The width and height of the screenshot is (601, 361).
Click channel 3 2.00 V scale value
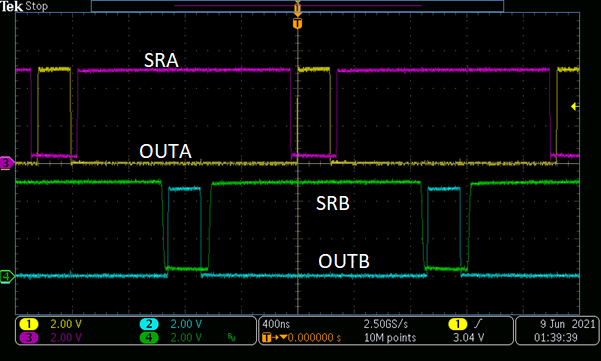click(x=66, y=338)
